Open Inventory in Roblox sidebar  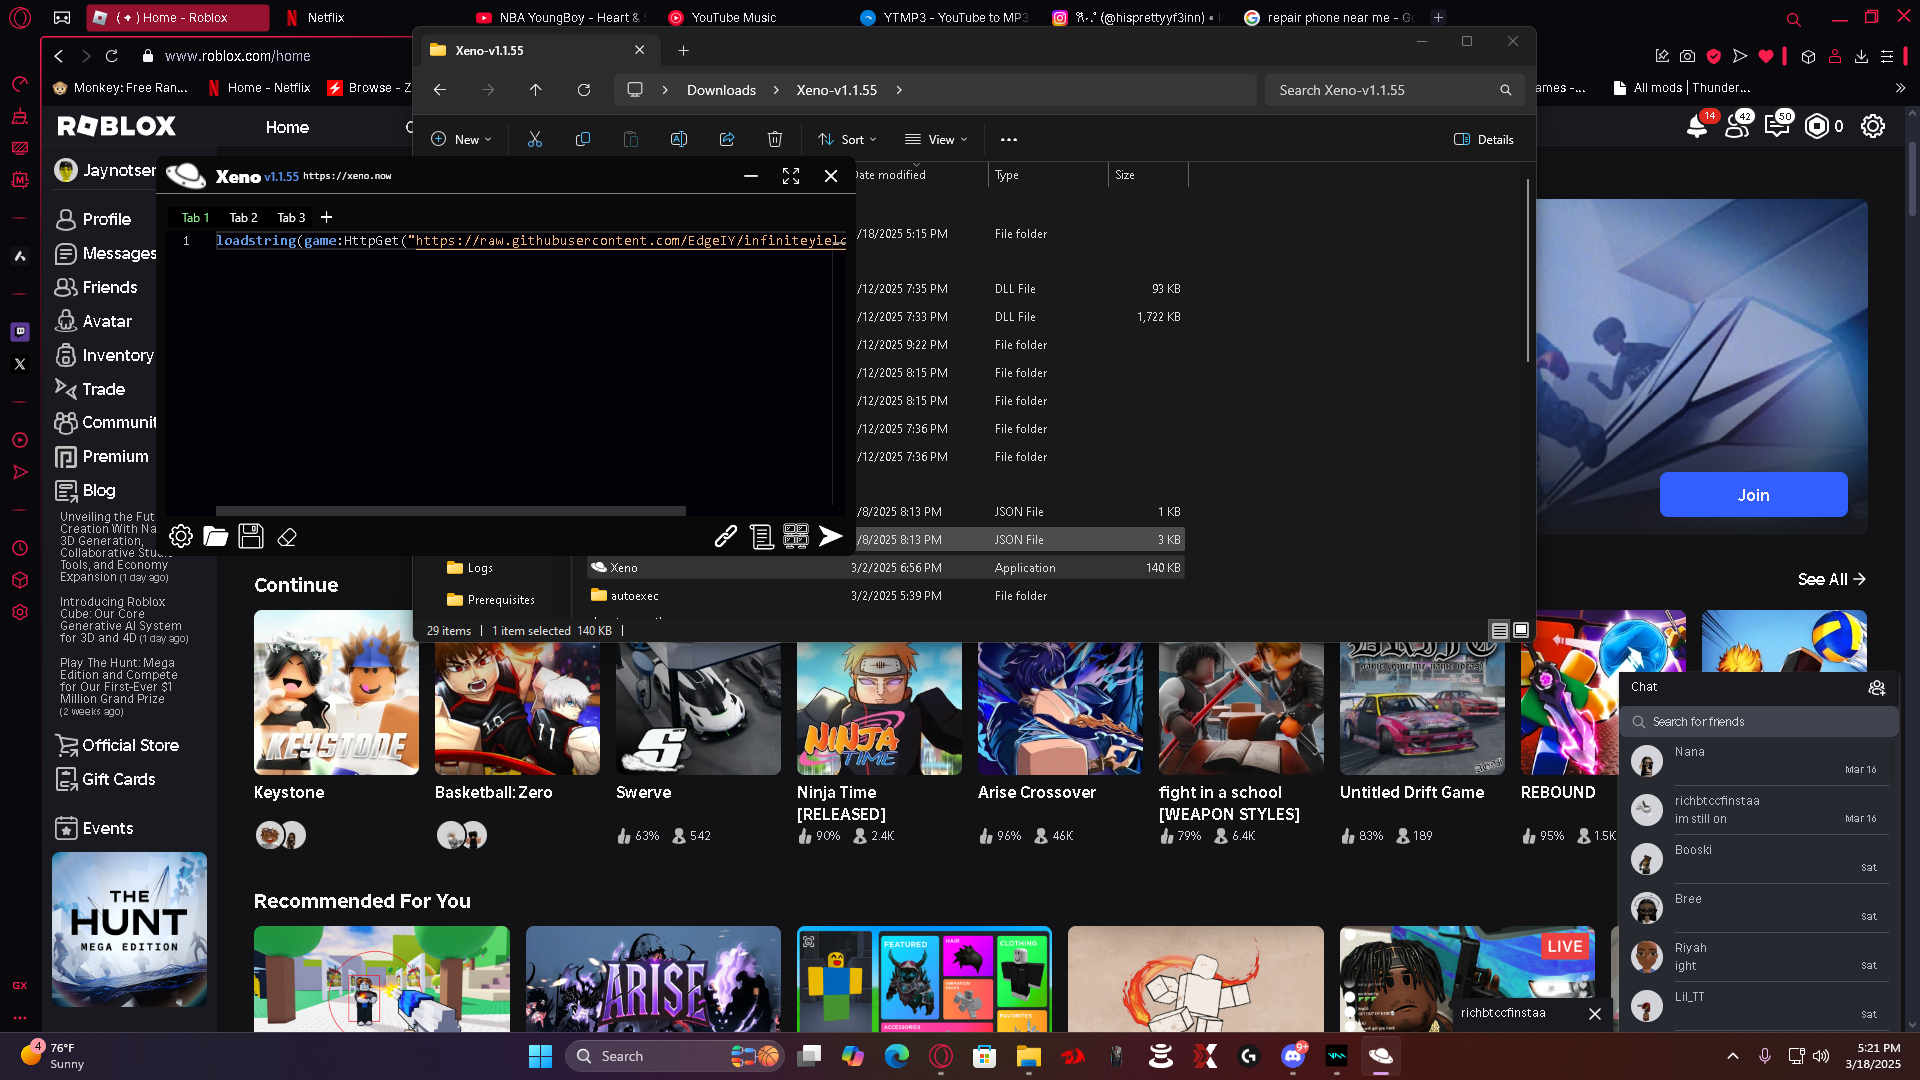click(104, 356)
